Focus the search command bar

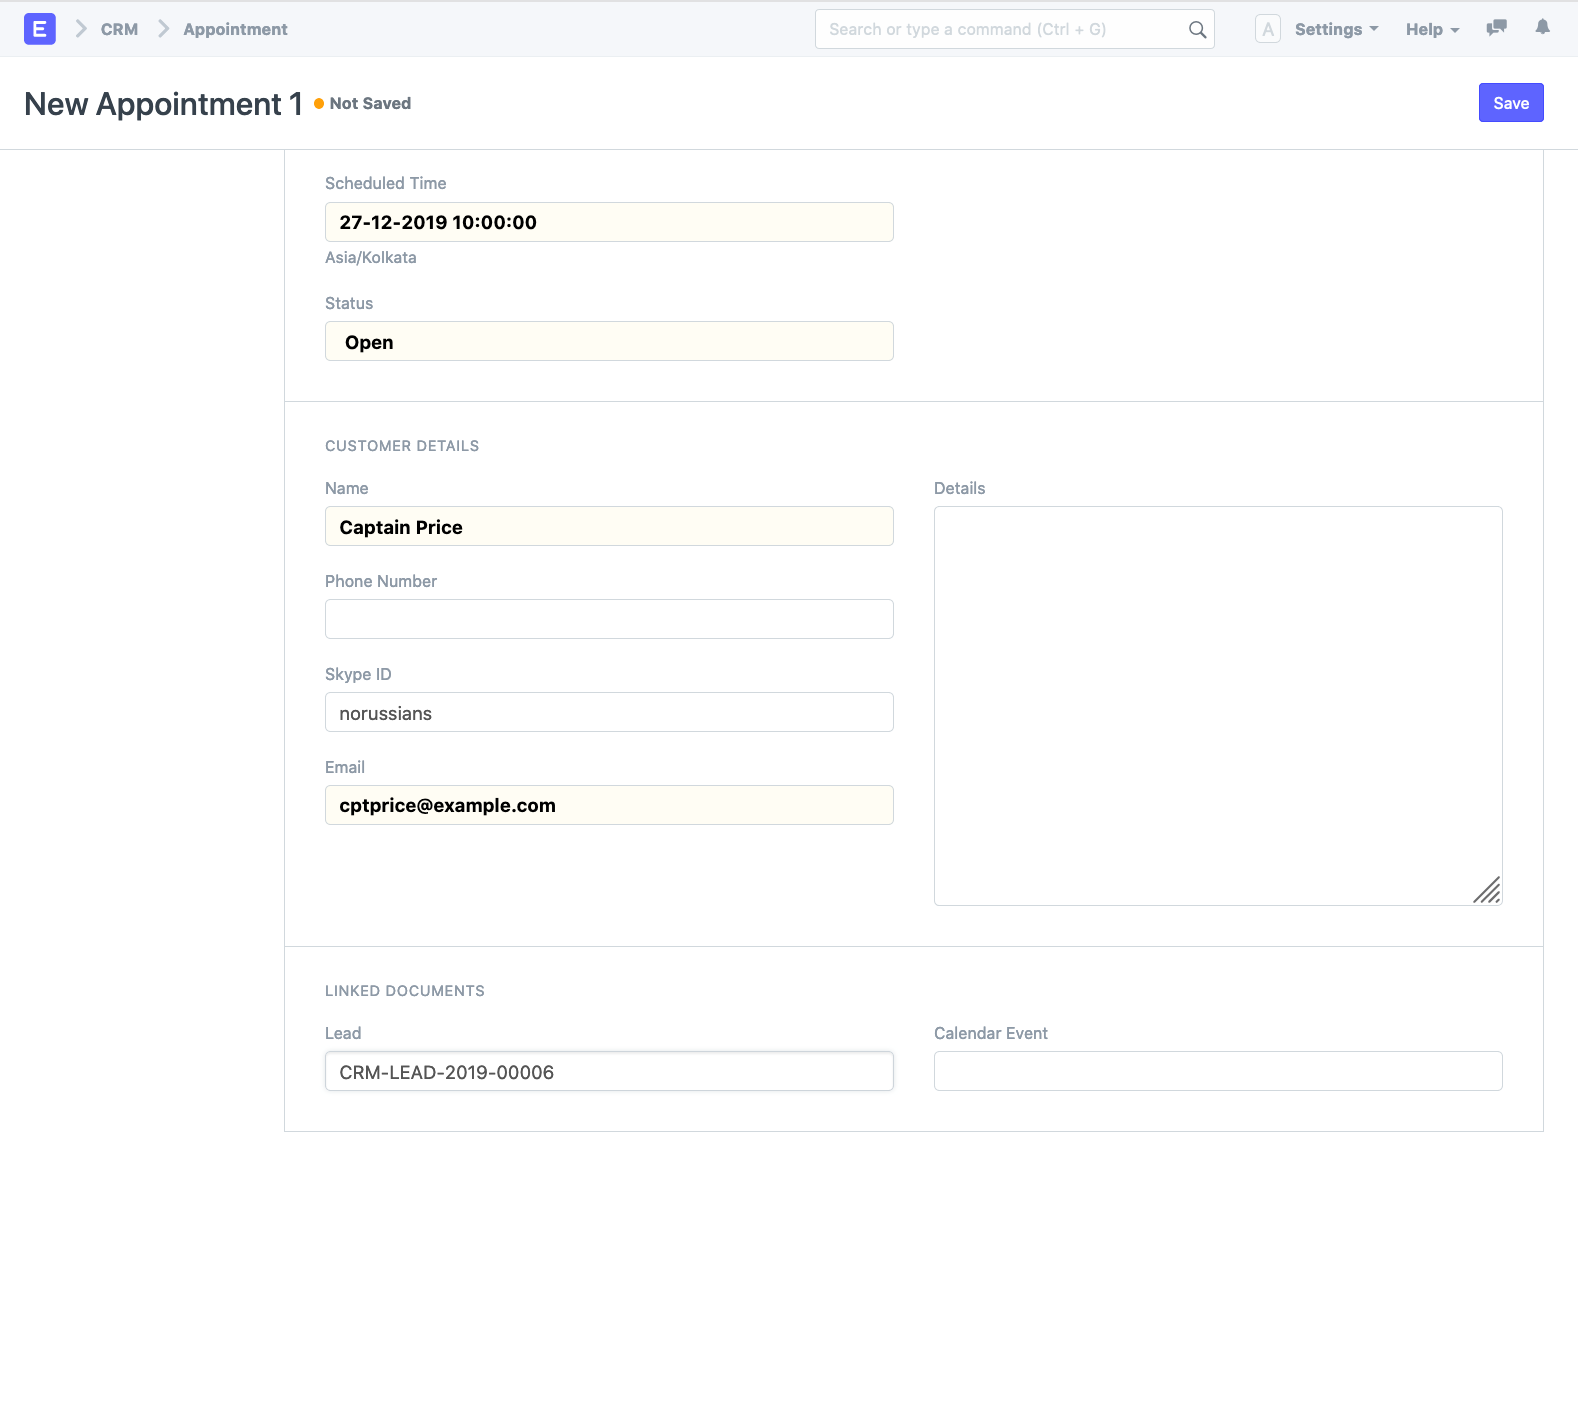point(1000,29)
